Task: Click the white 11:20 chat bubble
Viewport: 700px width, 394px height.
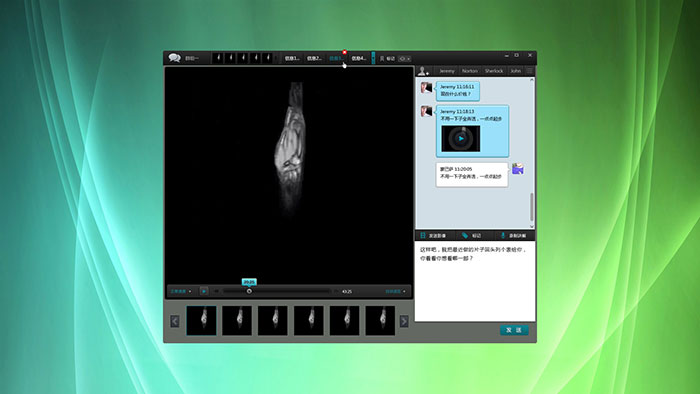Action: pos(472,174)
